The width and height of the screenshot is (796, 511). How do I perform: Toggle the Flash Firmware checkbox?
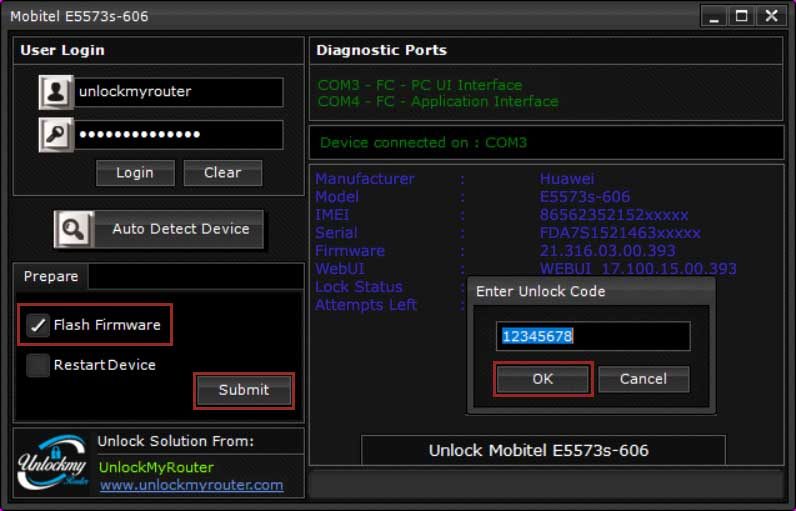tap(38, 325)
